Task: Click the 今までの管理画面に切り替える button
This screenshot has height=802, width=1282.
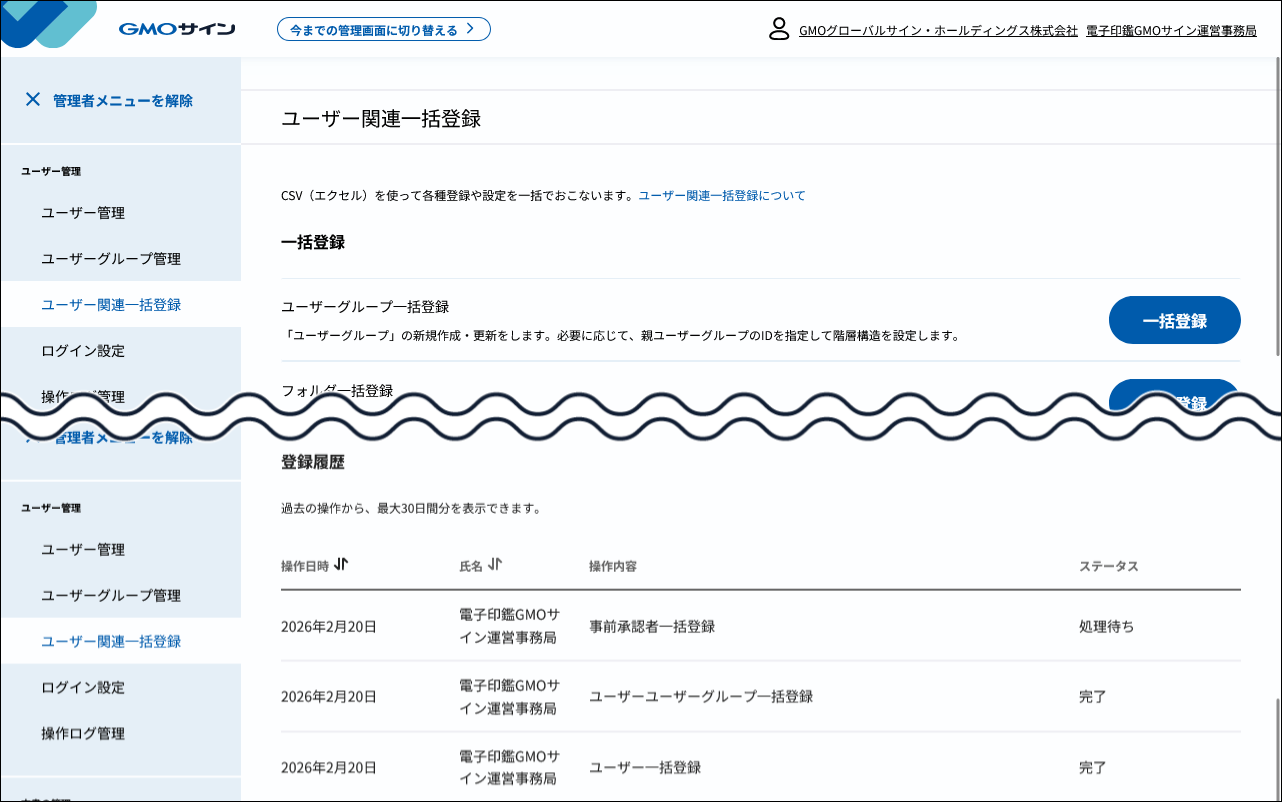Action: coord(384,29)
